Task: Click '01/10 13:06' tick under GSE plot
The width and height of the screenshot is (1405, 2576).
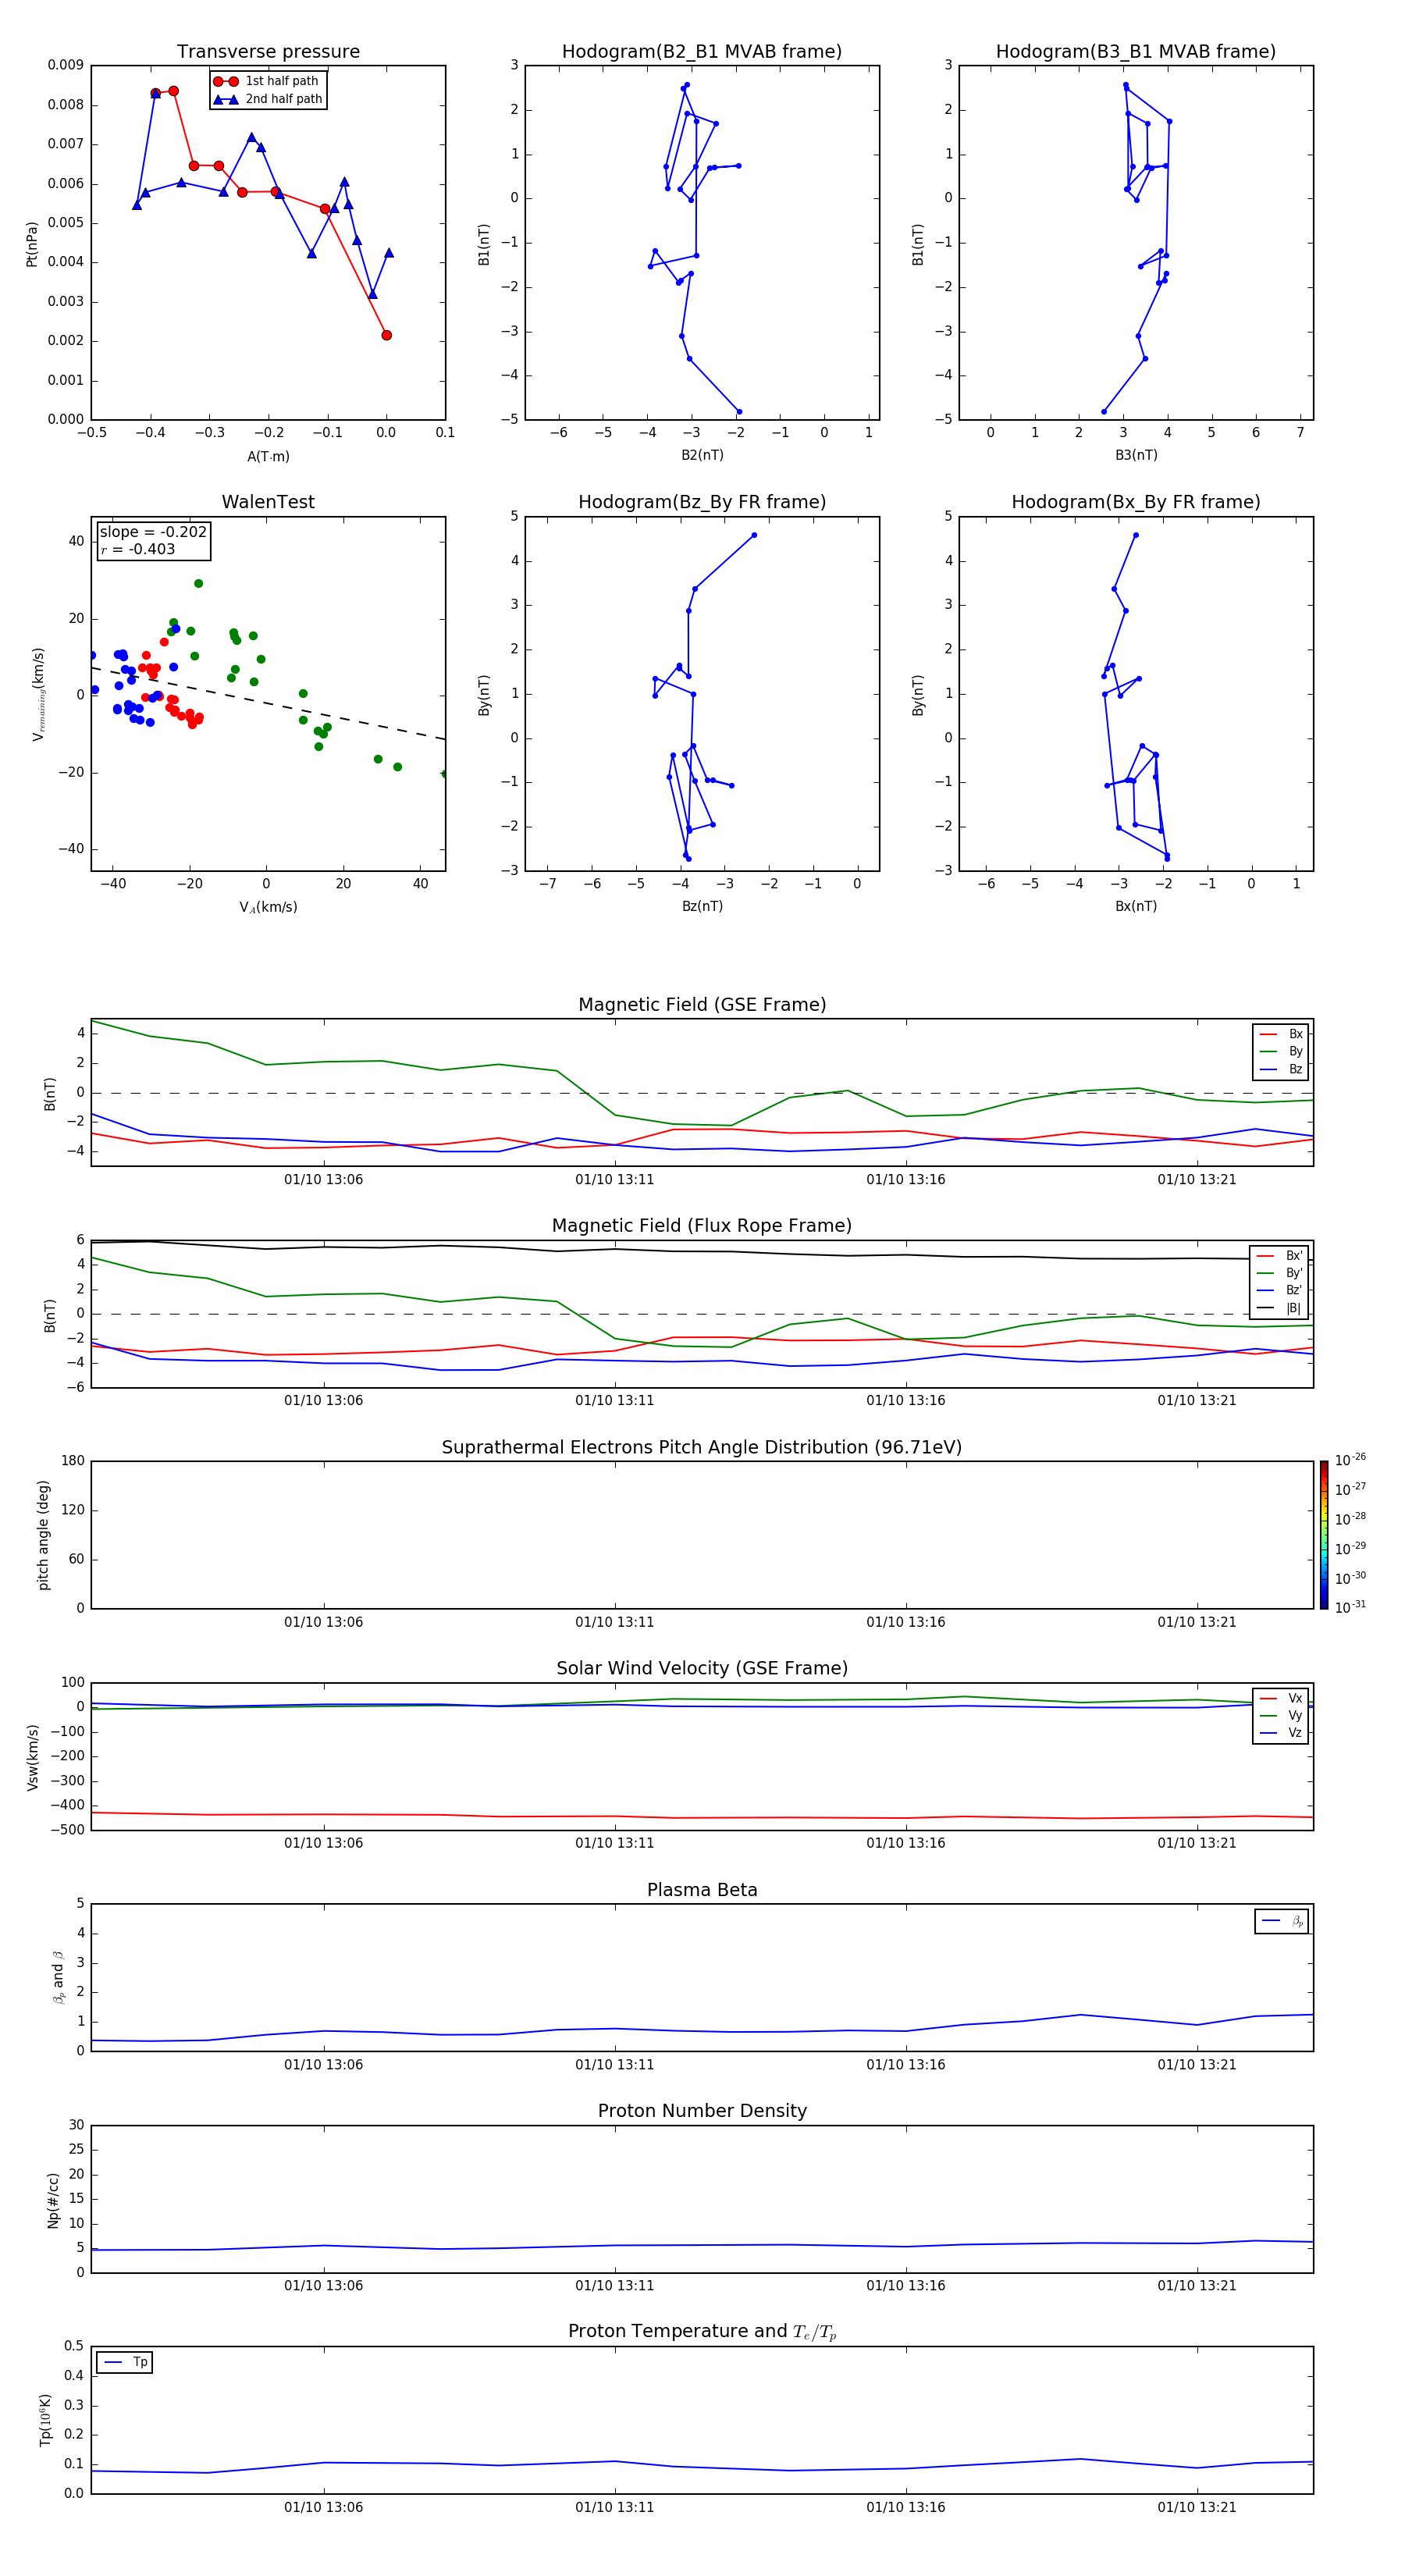Action: [x=323, y=1180]
